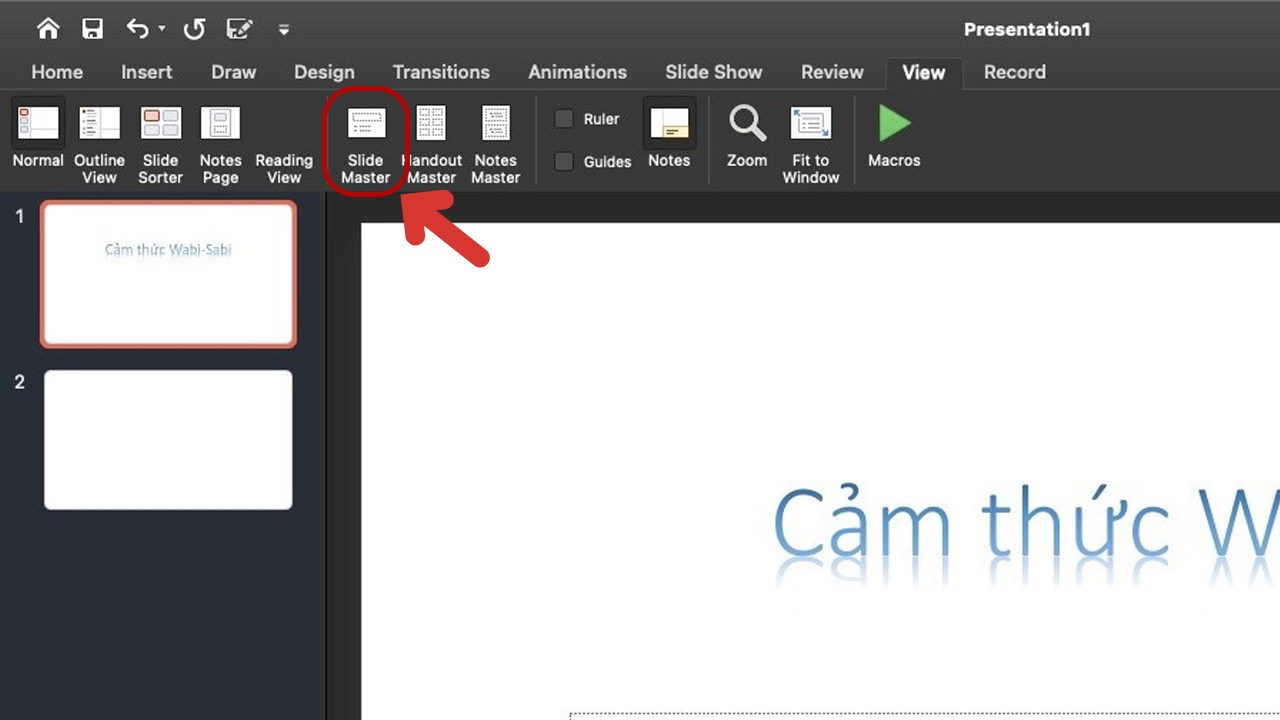Open Macros with the green play icon

894,137
